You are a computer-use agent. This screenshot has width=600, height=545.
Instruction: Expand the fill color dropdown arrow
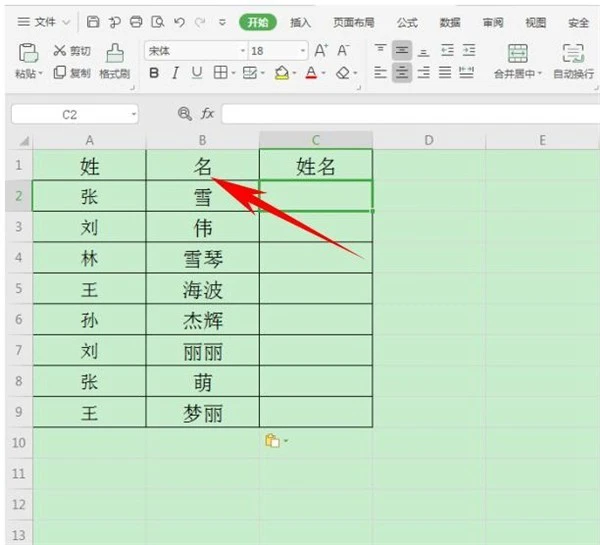(294, 73)
